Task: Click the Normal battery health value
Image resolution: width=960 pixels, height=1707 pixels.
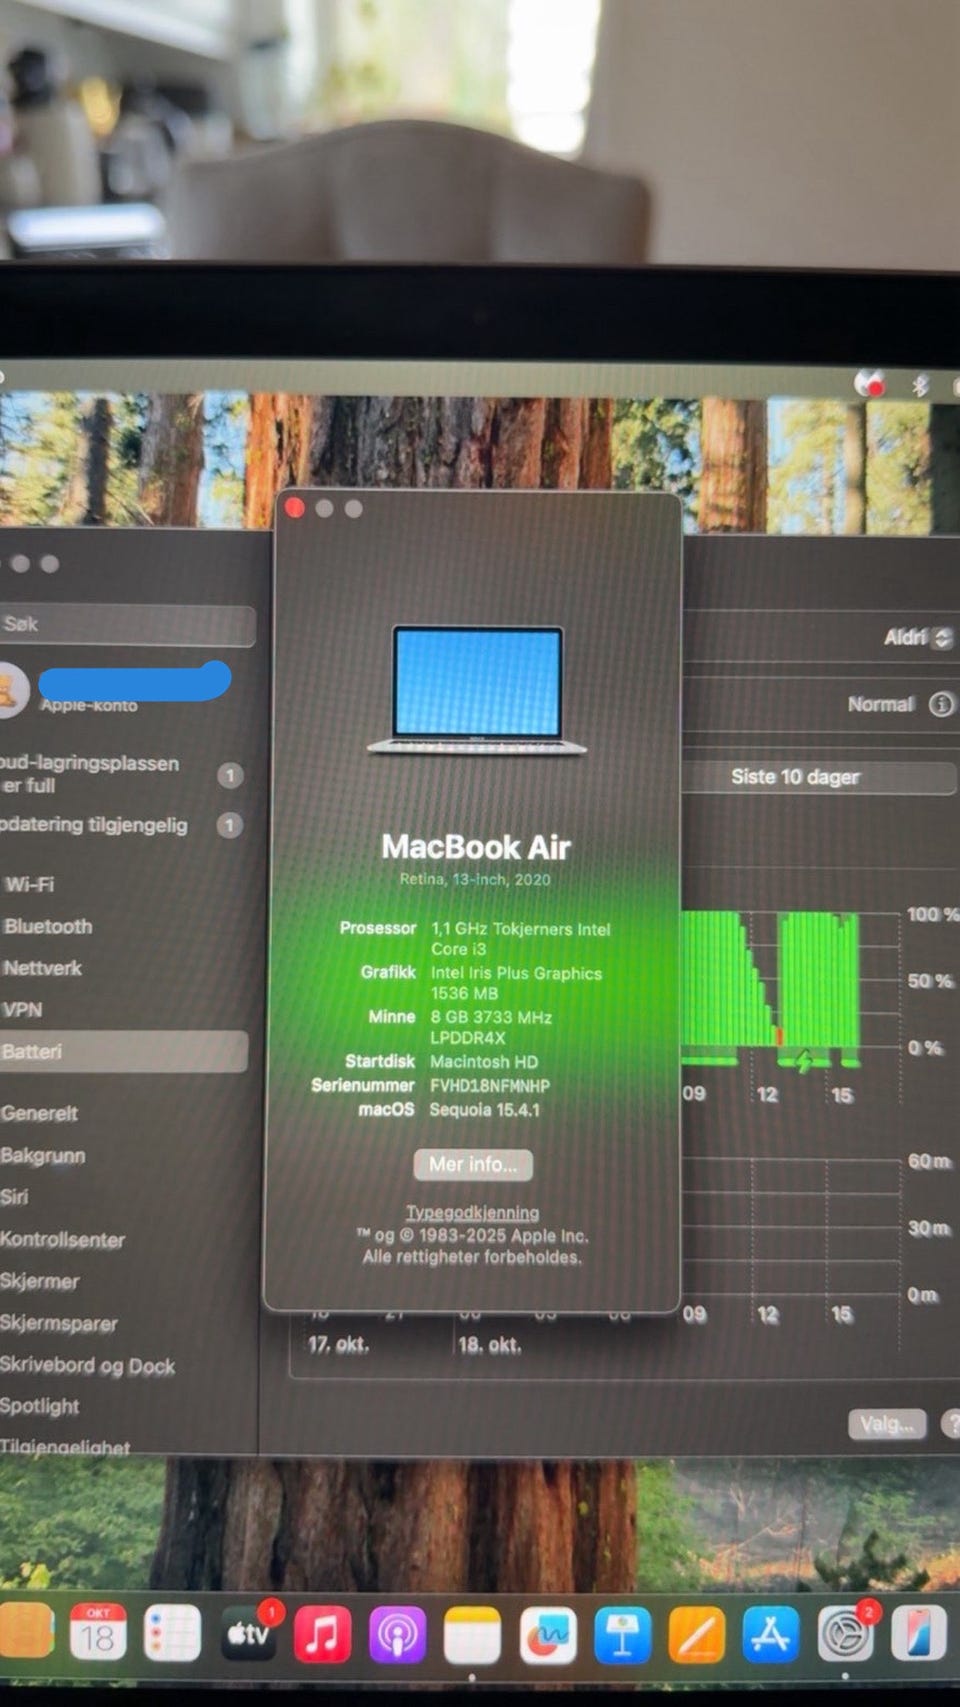Action: [881, 704]
